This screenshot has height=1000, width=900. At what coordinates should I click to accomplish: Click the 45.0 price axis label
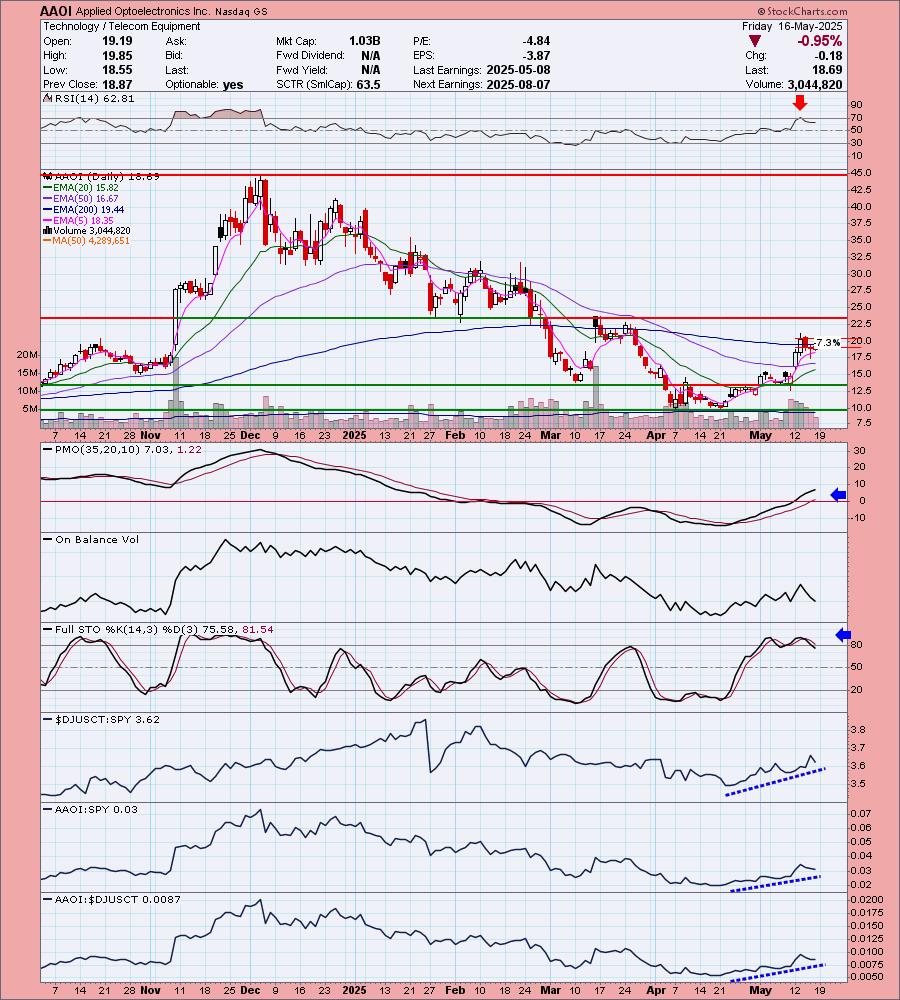coord(860,173)
